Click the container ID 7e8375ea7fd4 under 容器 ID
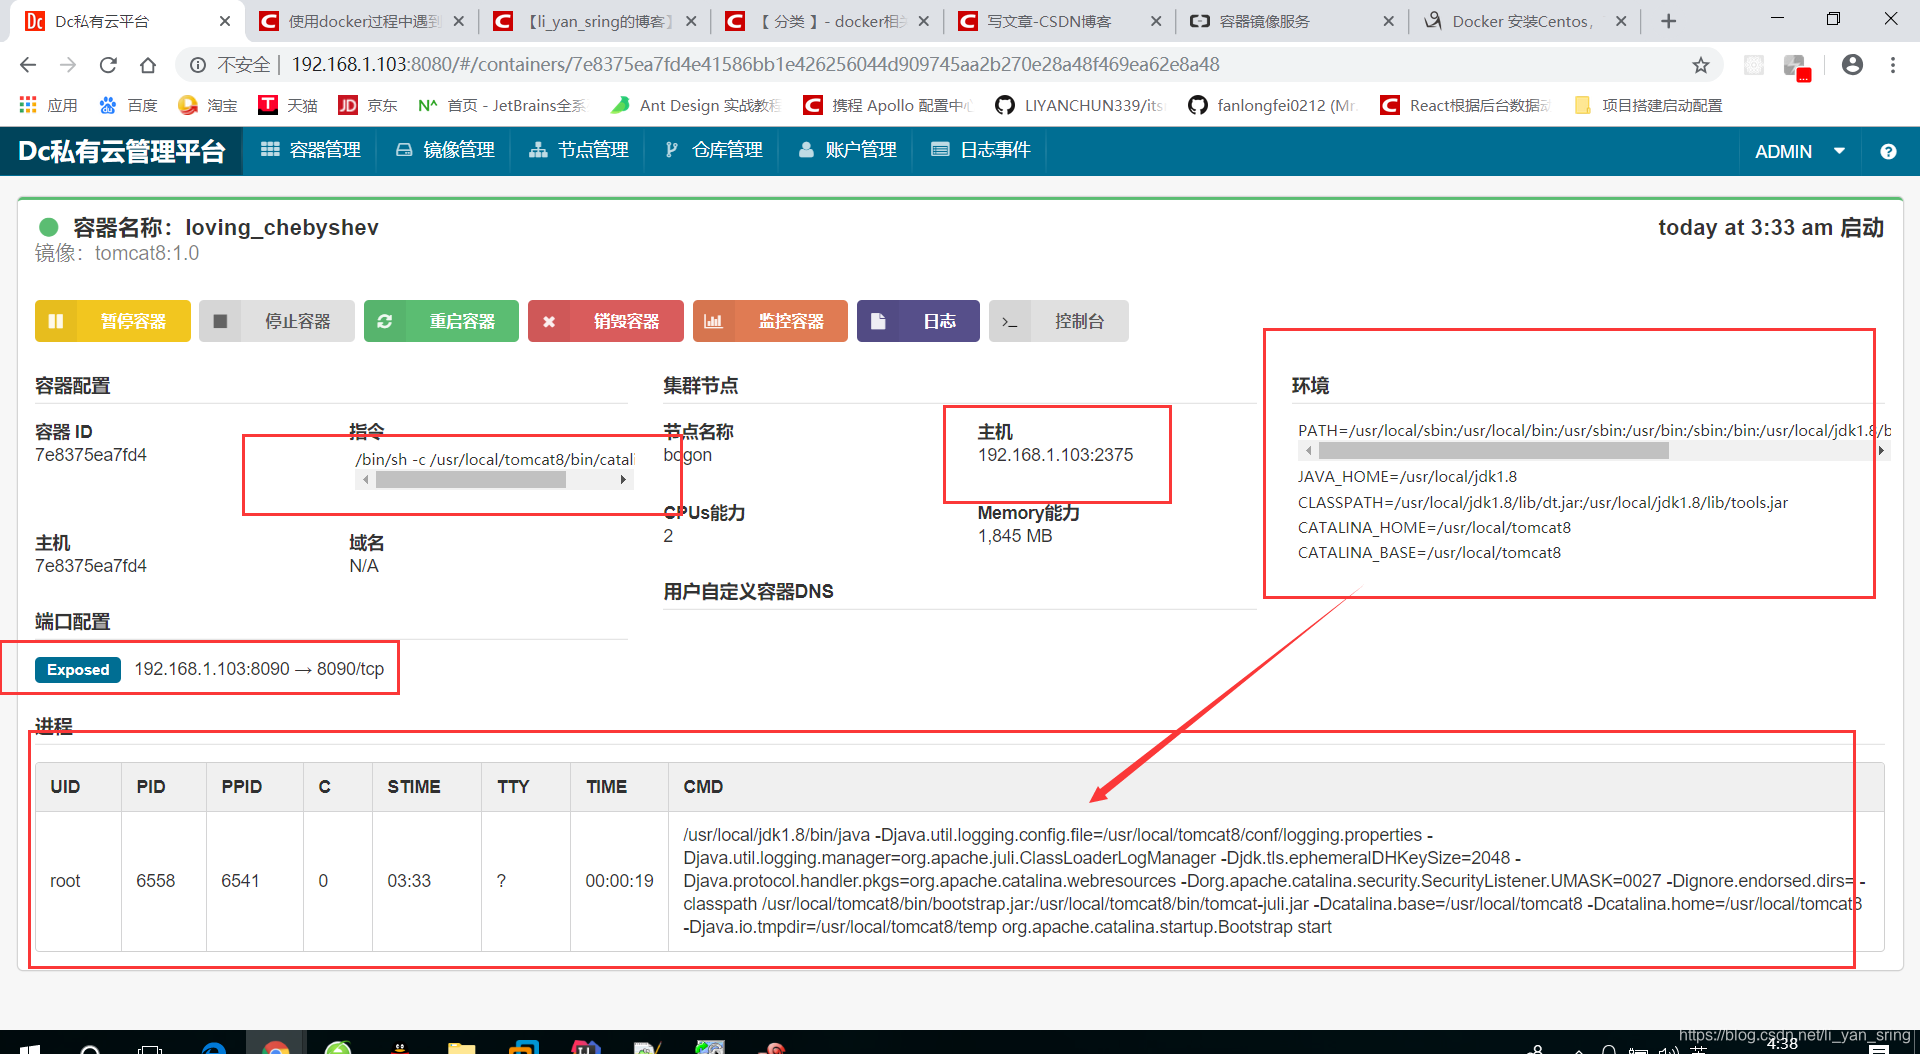The image size is (1920, 1054). pyautogui.click(x=91, y=455)
